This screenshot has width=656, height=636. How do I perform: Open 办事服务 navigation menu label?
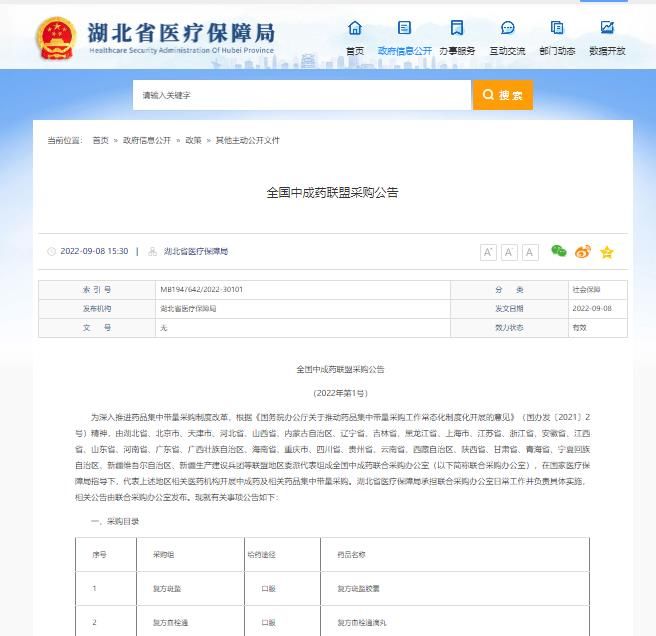click(x=457, y=51)
